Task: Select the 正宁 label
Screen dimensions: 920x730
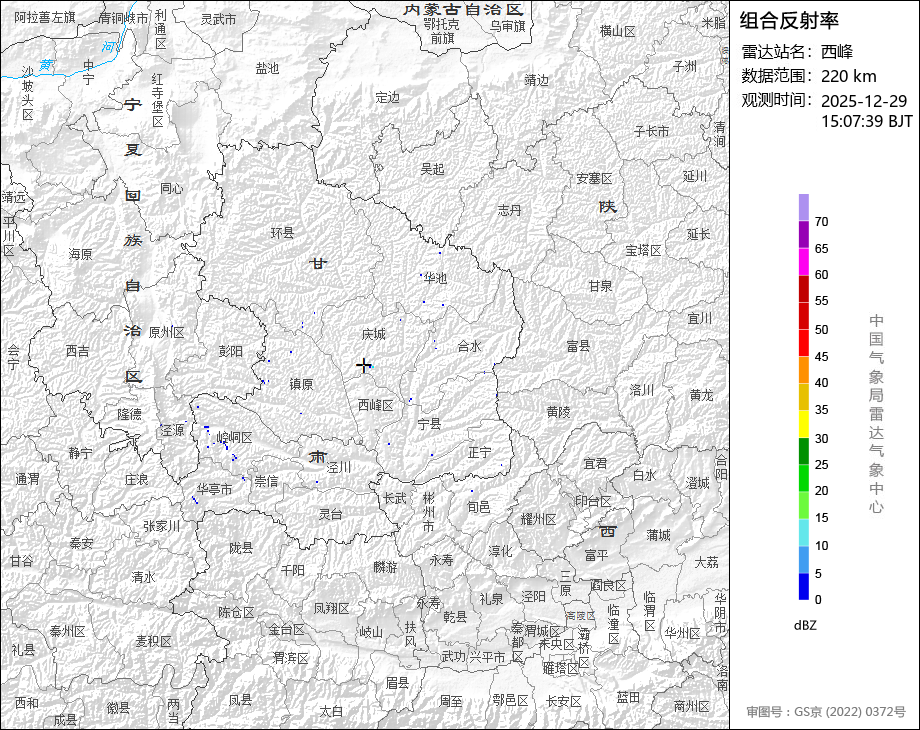Action: (x=480, y=452)
